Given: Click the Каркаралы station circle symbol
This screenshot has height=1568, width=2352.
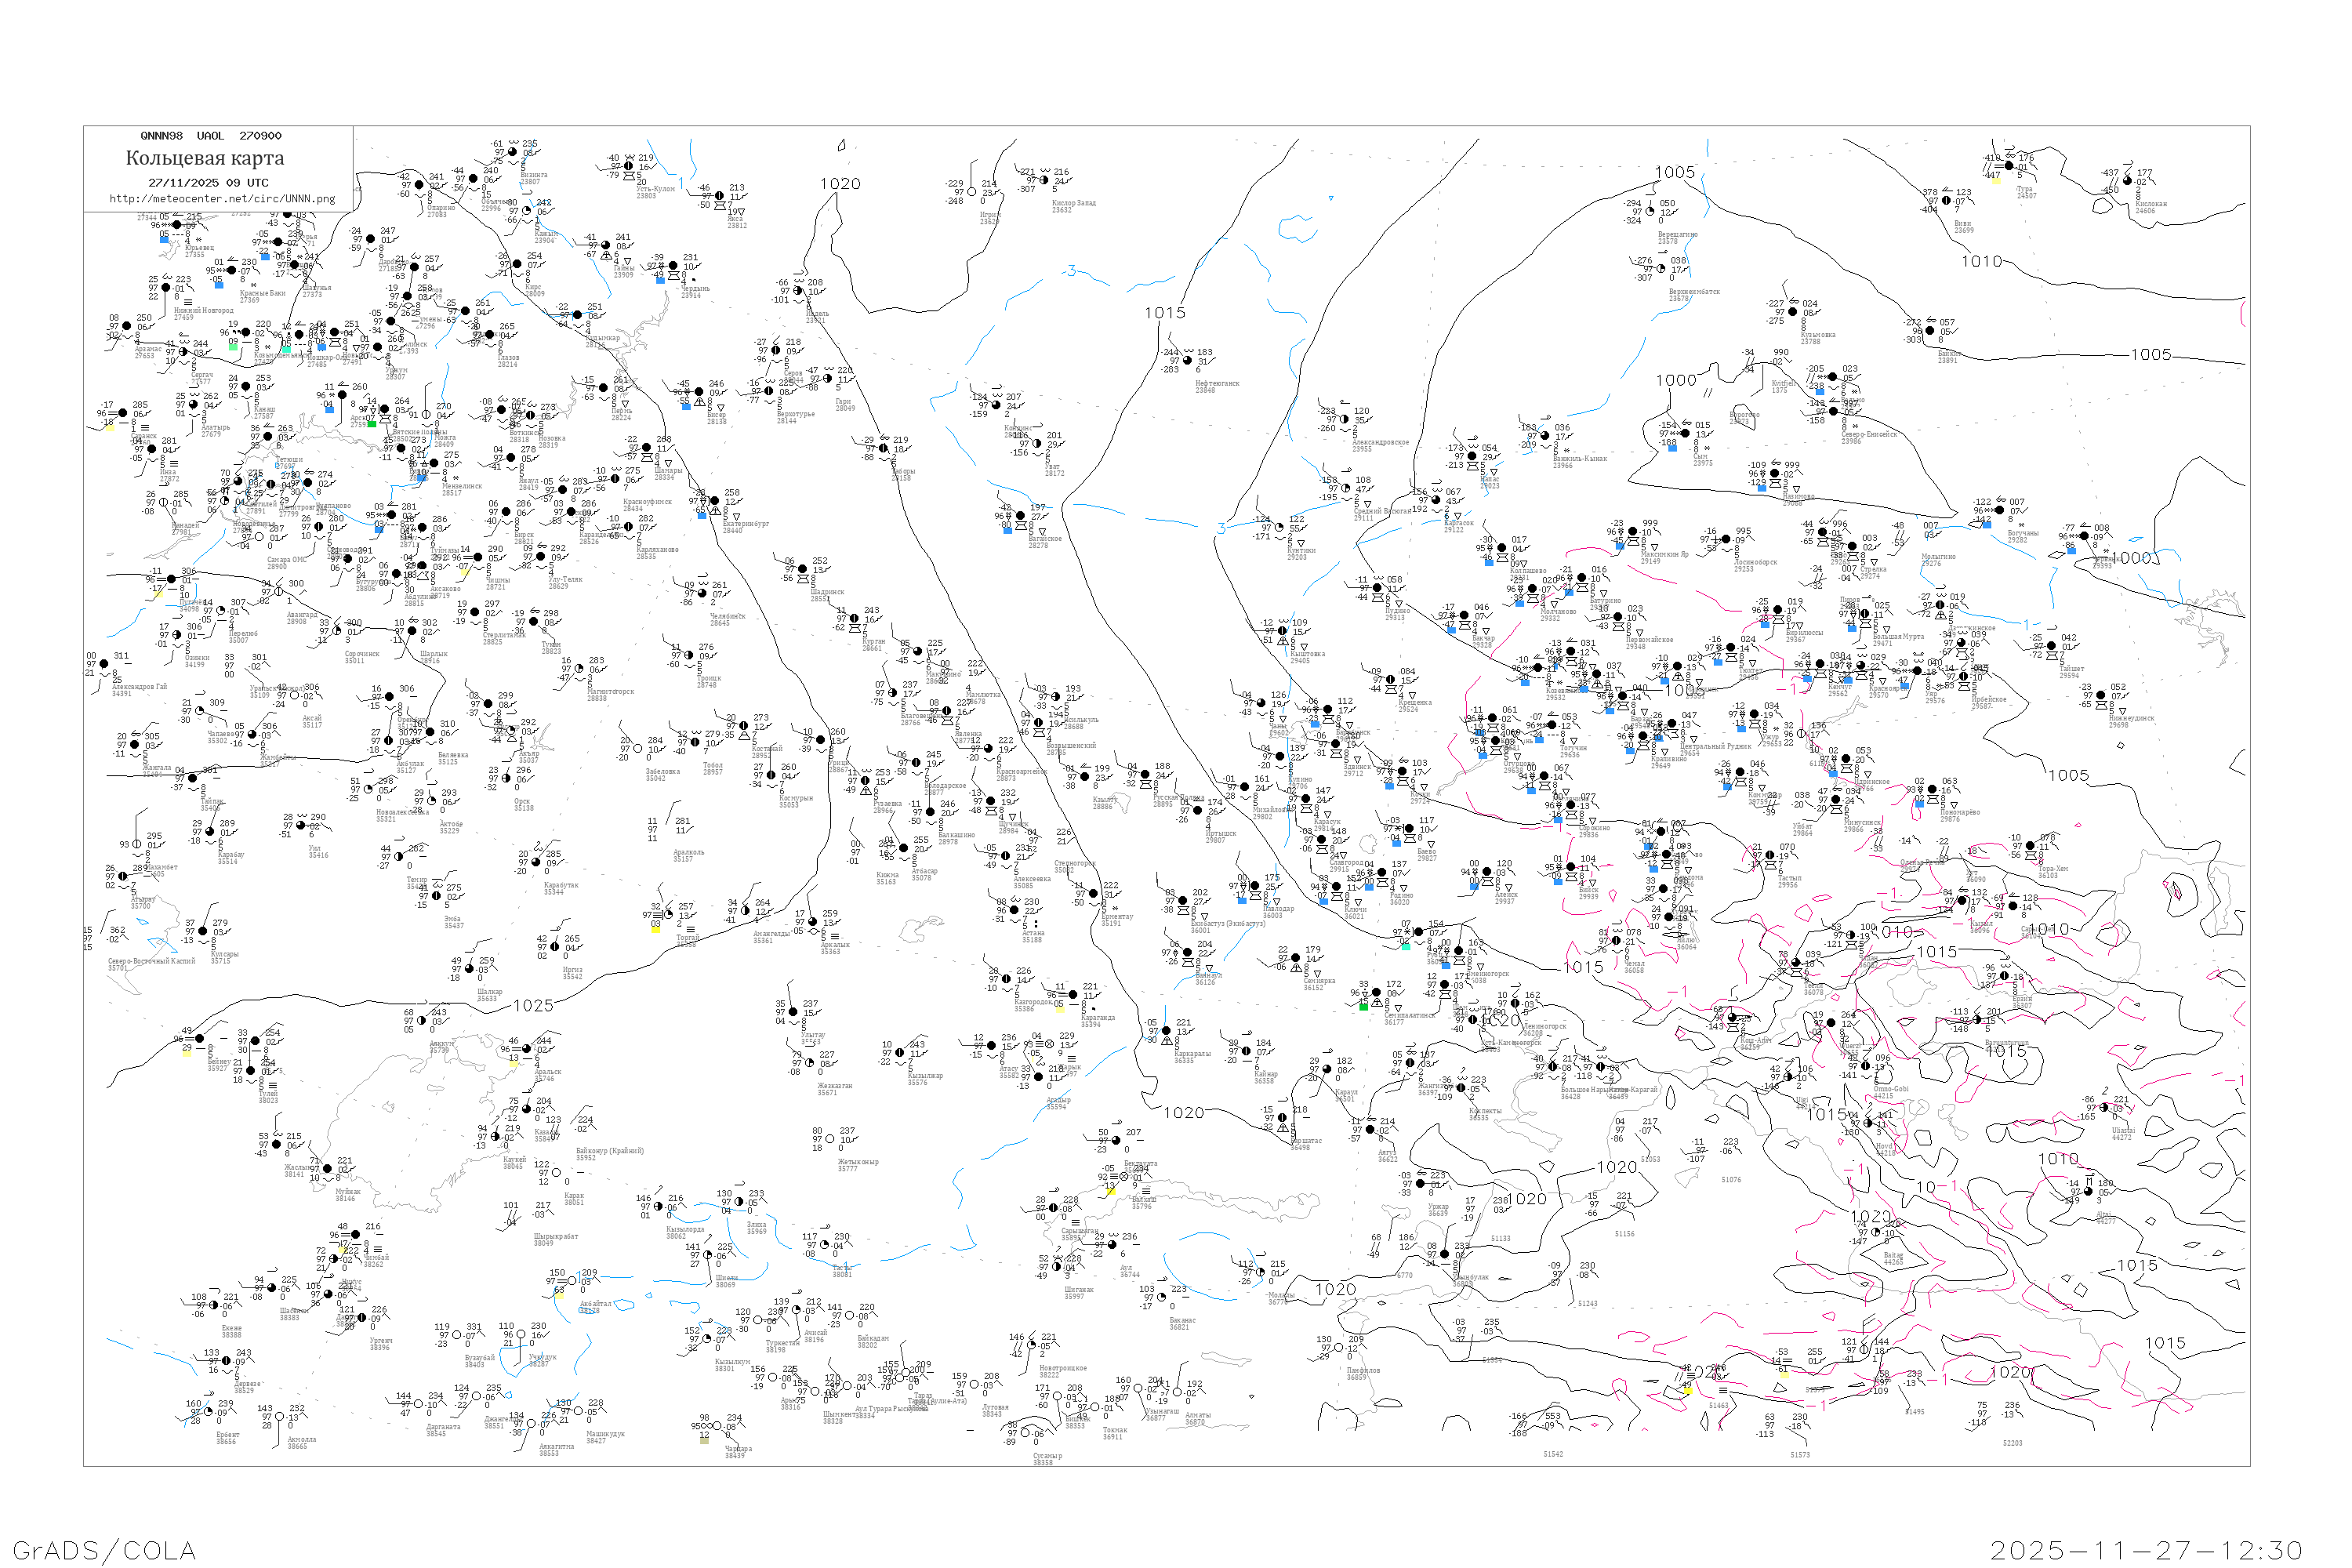Looking at the screenshot, I should click(x=1167, y=1031).
